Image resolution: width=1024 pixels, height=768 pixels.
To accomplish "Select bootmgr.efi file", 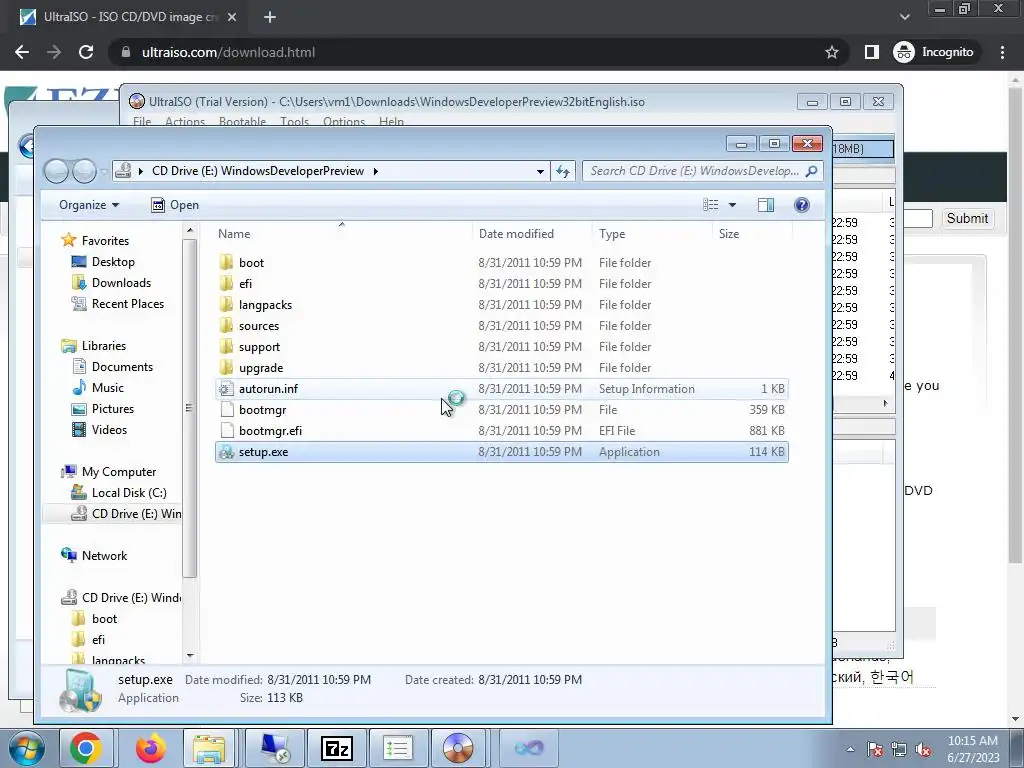I will coord(502,430).
